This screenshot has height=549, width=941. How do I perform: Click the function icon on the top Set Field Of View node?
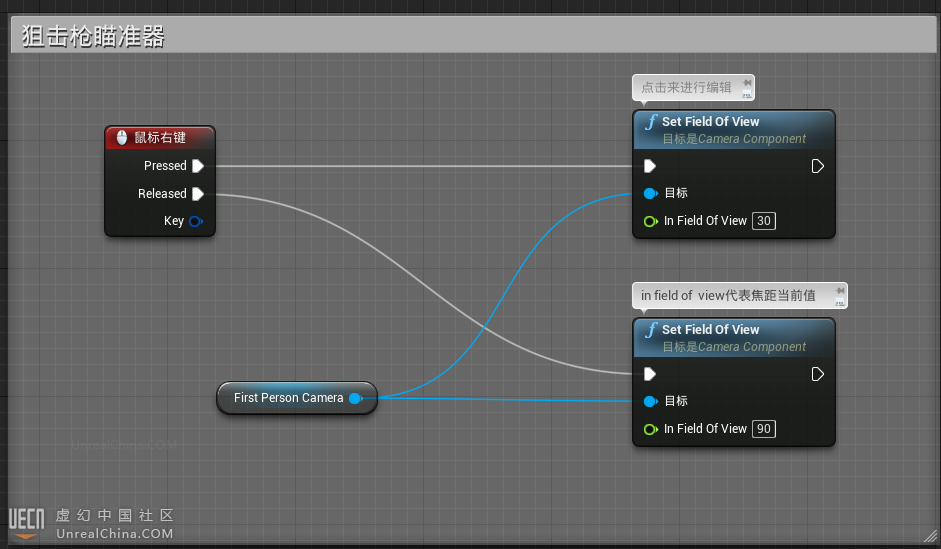point(651,123)
